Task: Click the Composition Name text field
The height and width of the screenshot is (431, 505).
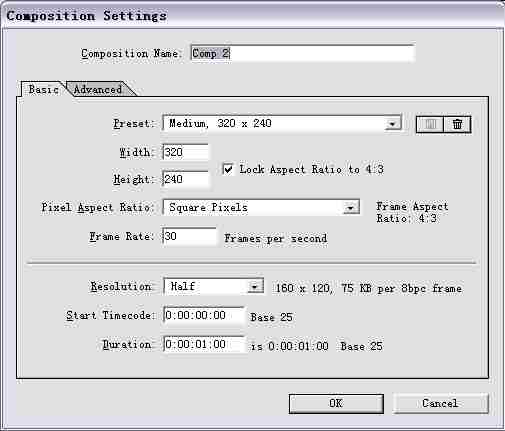Action: coord(302,53)
